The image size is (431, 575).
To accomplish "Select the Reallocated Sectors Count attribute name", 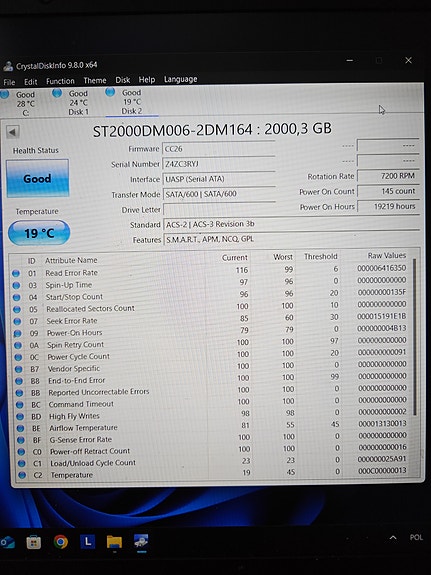I will tap(90, 309).
